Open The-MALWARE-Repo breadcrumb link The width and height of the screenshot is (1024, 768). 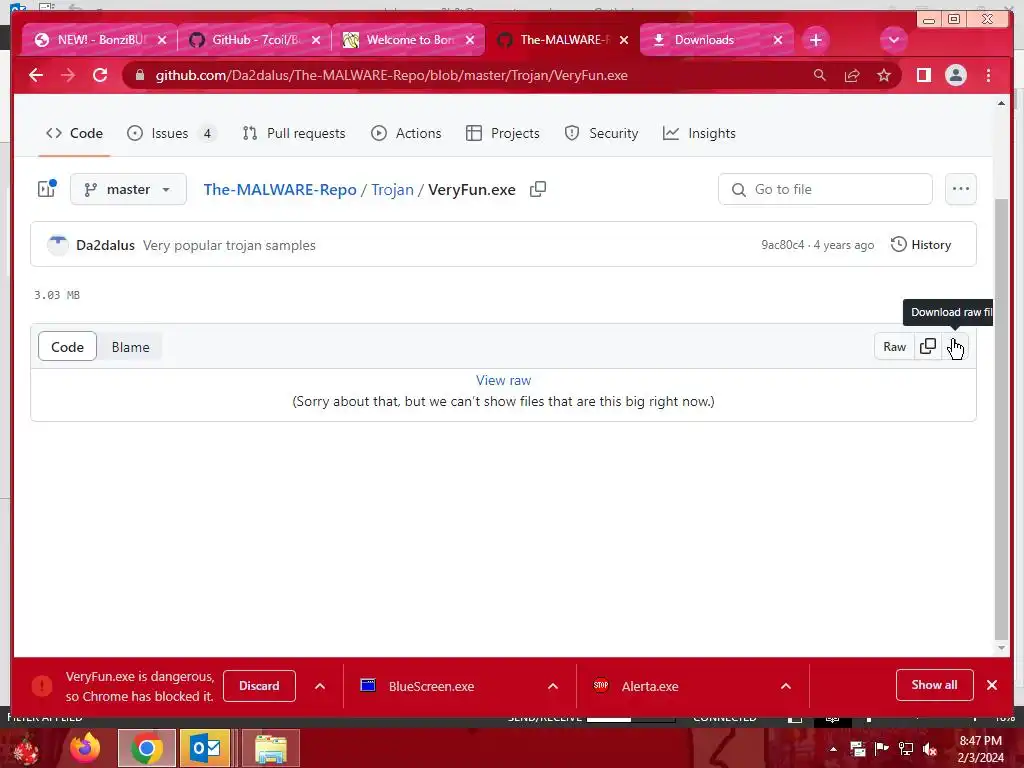[x=280, y=189]
